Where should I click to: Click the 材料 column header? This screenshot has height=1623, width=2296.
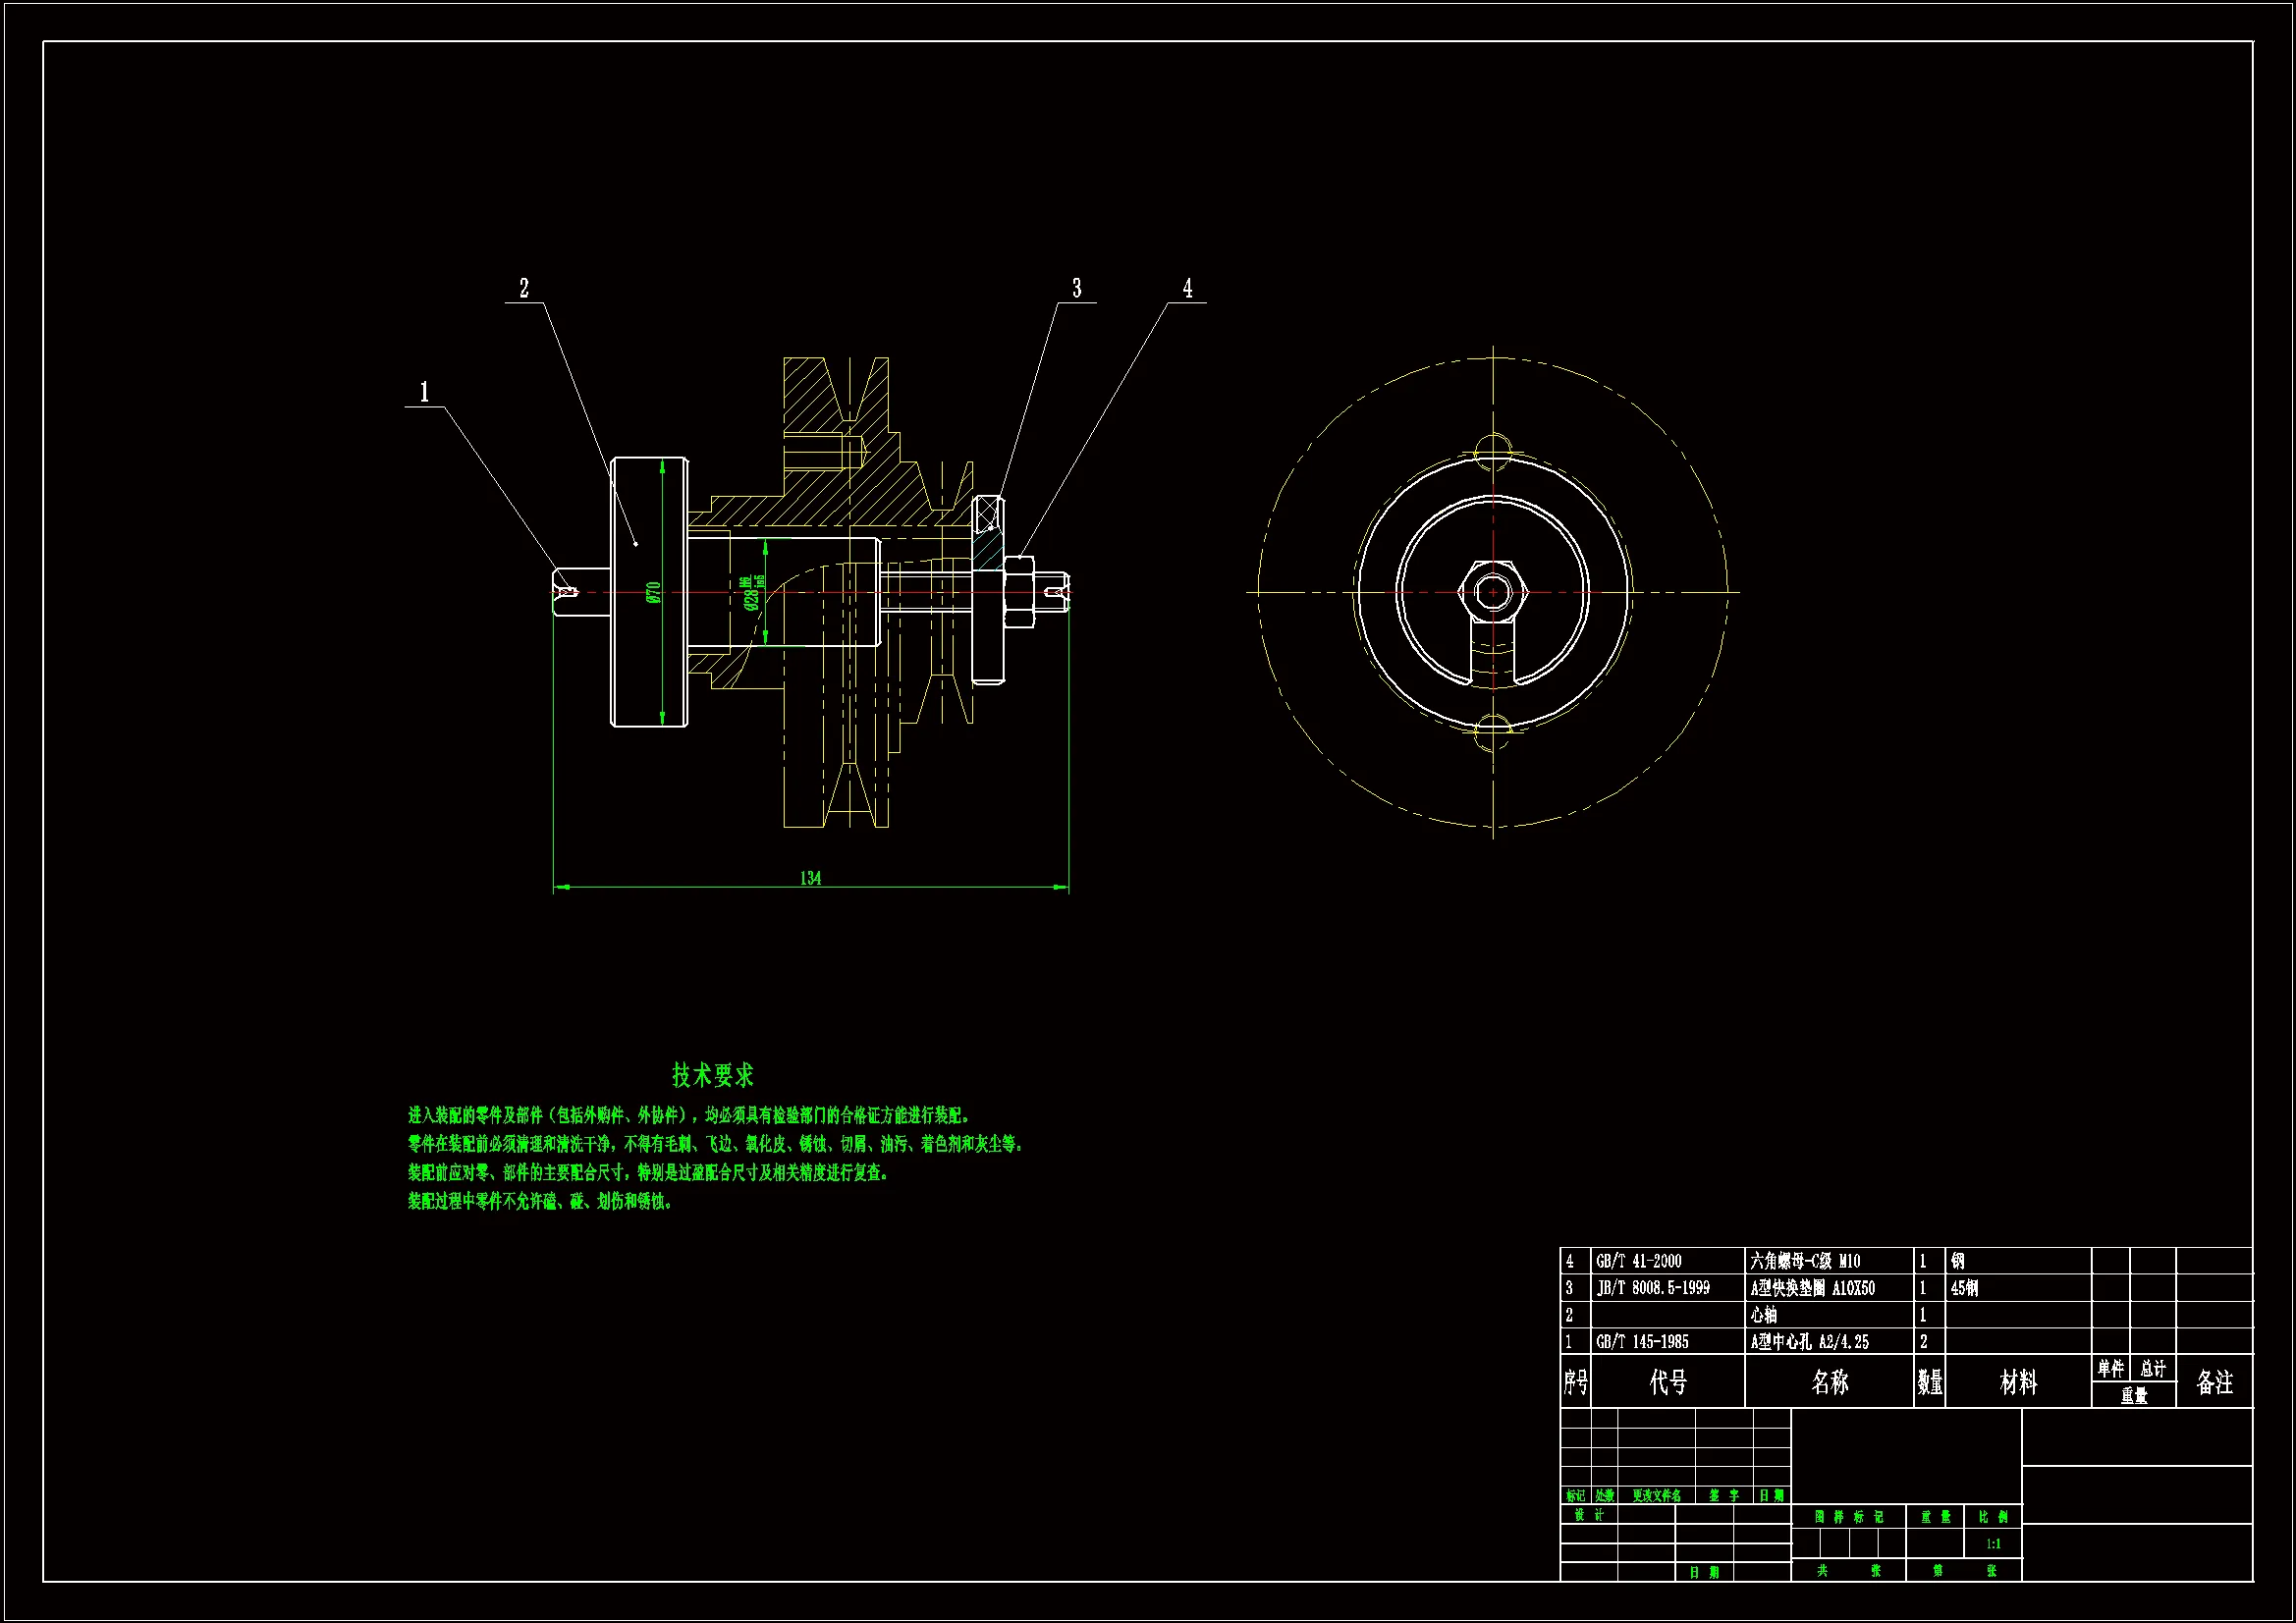click(2017, 1382)
